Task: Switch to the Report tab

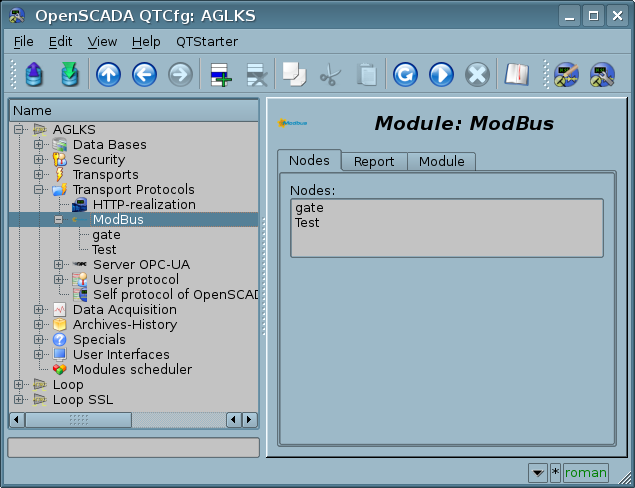Action: [373, 161]
